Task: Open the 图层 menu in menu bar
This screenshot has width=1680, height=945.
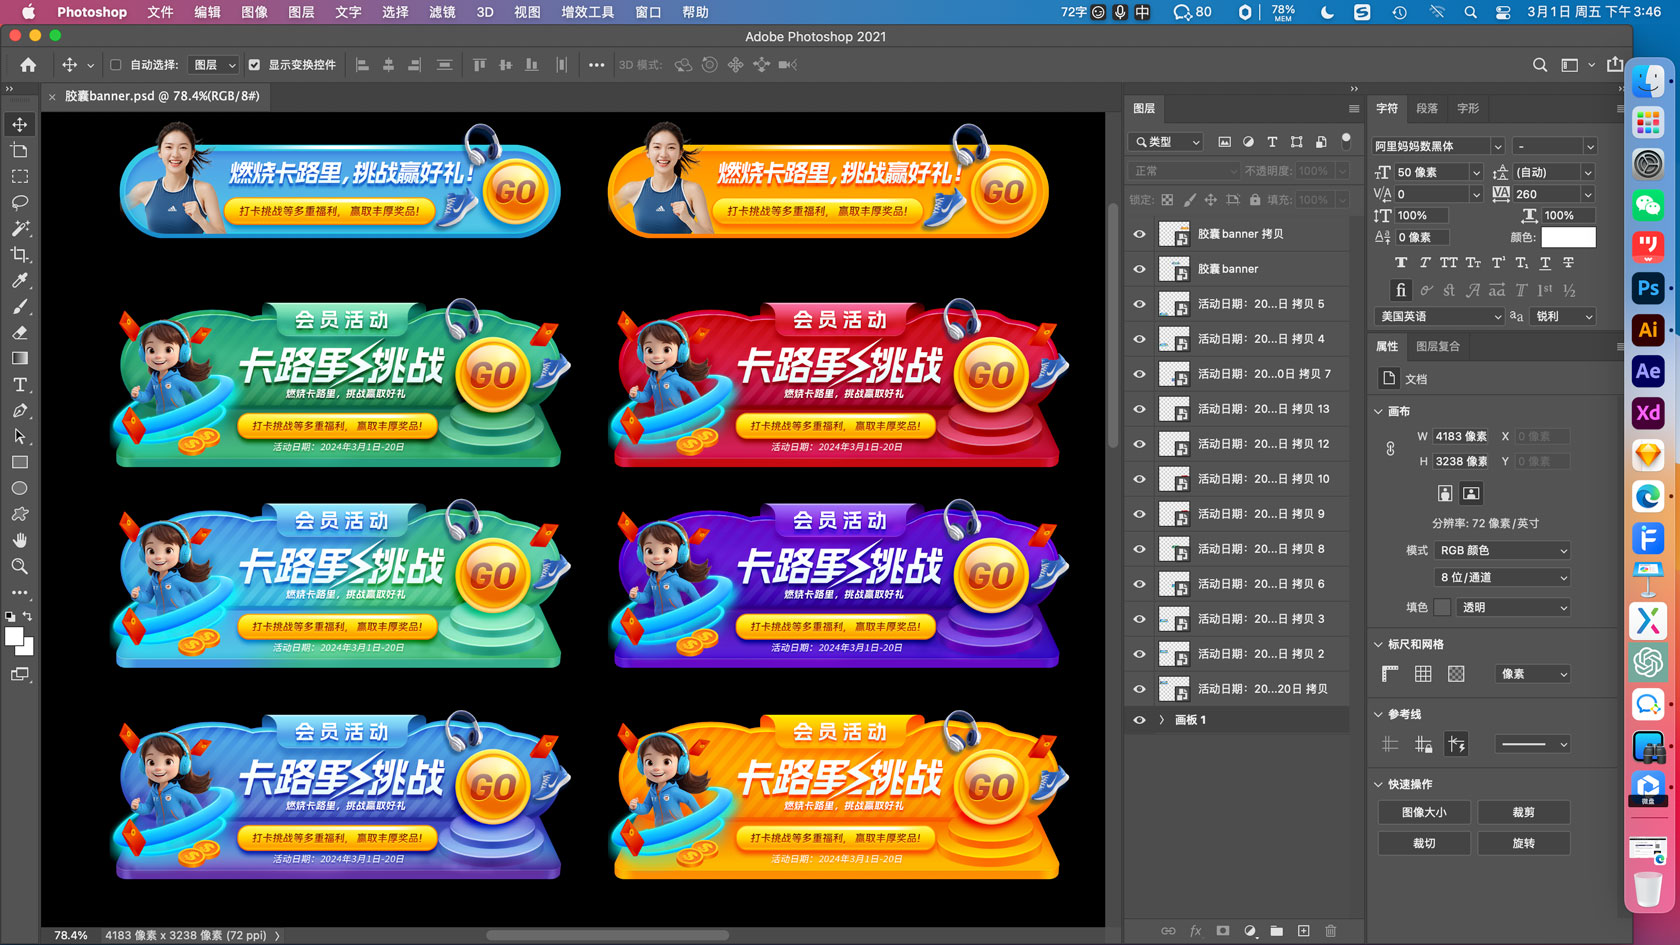Action: pos(301,12)
